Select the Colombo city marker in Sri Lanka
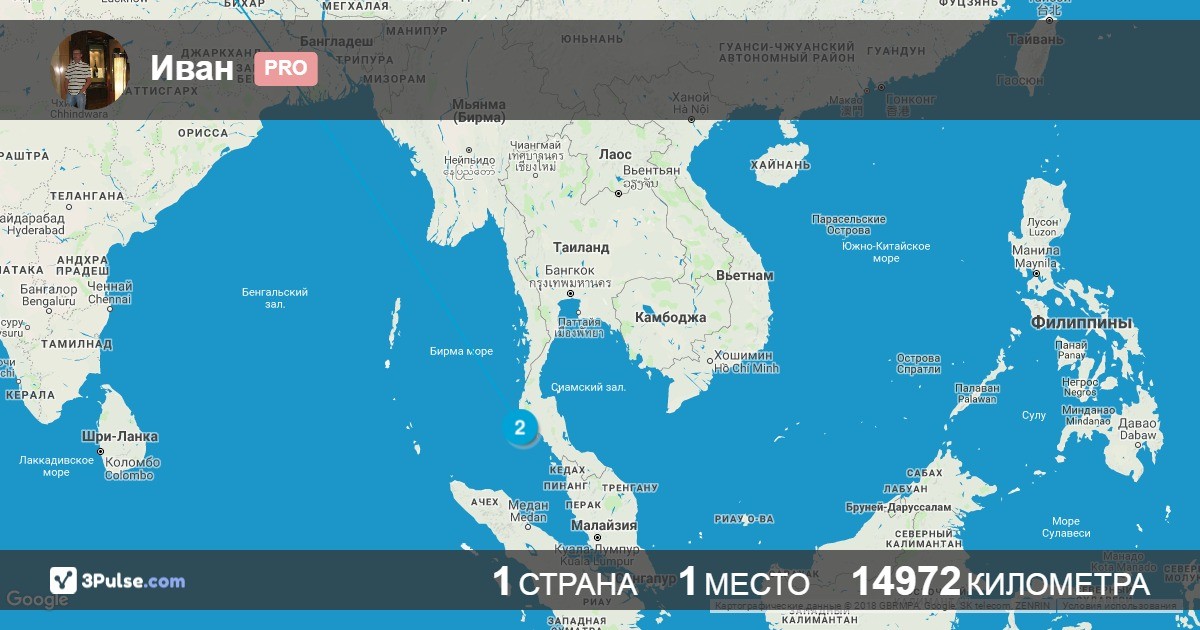The height and width of the screenshot is (630, 1200). 101,452
